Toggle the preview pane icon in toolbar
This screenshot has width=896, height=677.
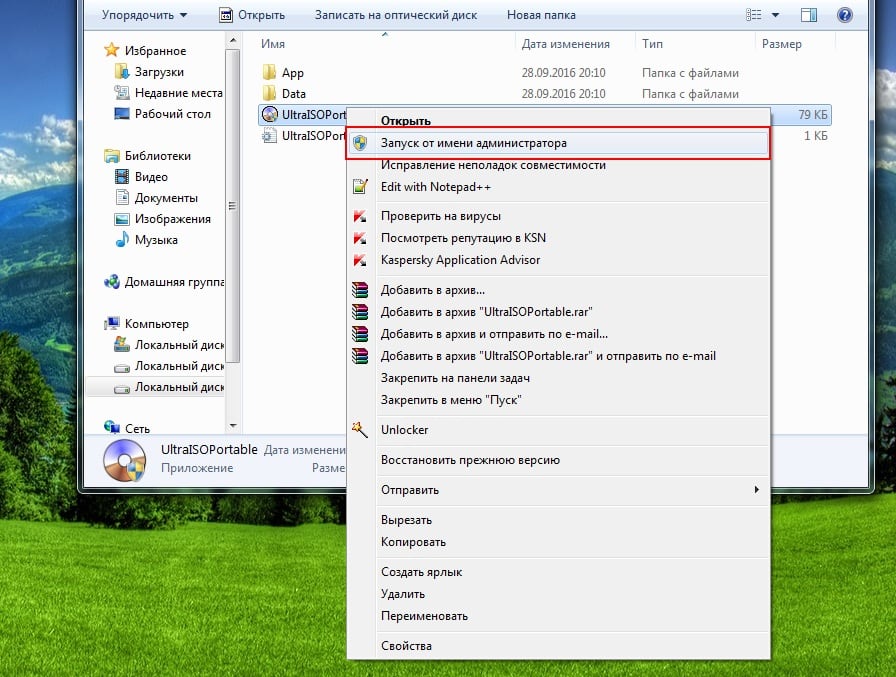click(x=810, y=15)
